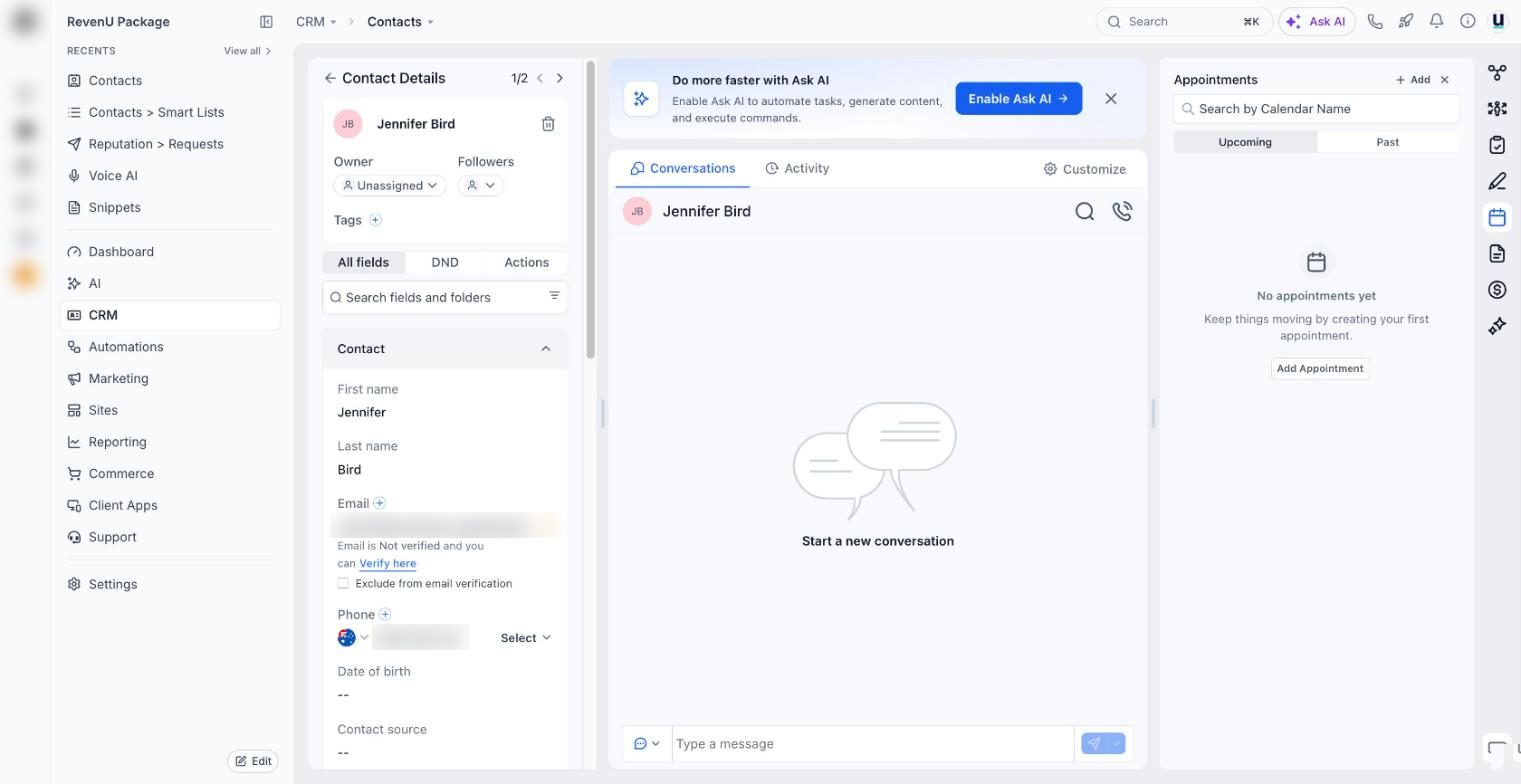Switch to the Actions tab

tap(526, 262)
